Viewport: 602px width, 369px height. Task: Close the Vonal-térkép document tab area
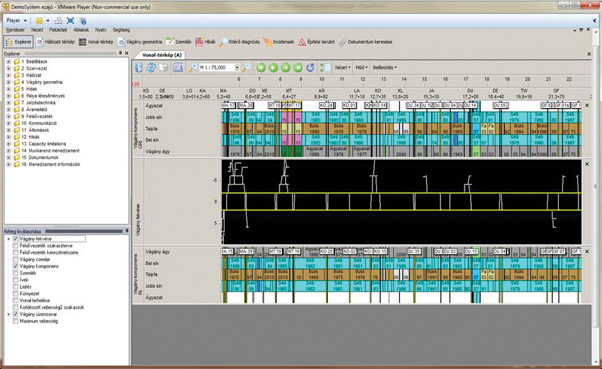[x=589, y=54]
